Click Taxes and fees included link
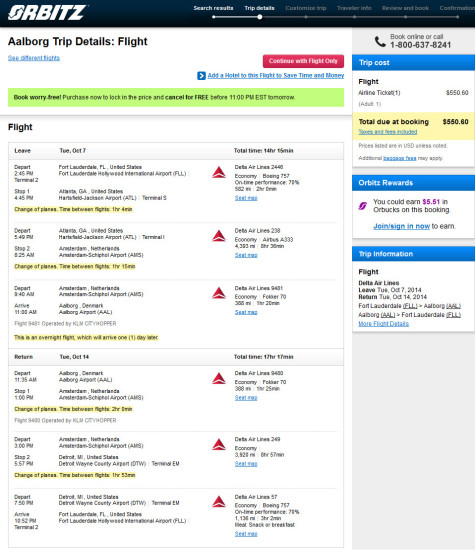Screen dimensions: 475x550 tap(388, 132)
